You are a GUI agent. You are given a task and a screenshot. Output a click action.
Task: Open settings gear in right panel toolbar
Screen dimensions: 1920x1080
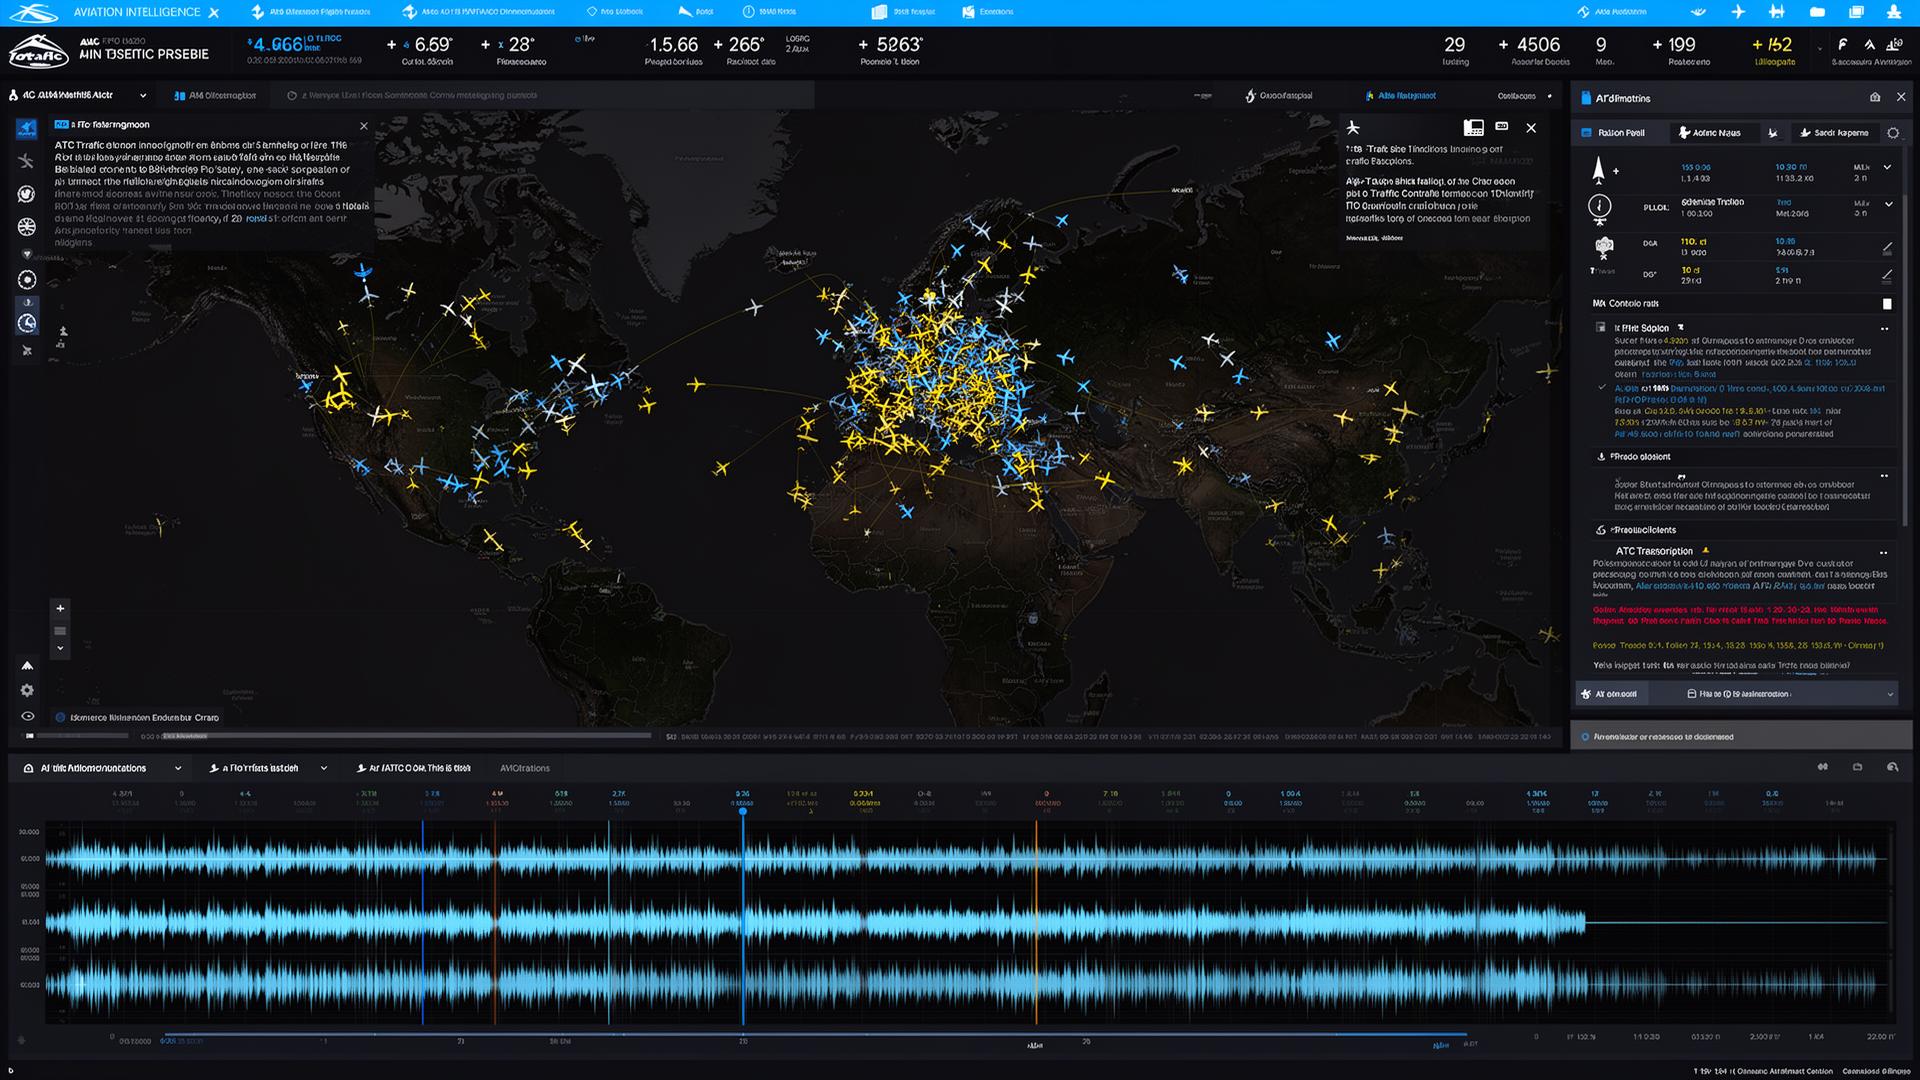(1893, 133)
